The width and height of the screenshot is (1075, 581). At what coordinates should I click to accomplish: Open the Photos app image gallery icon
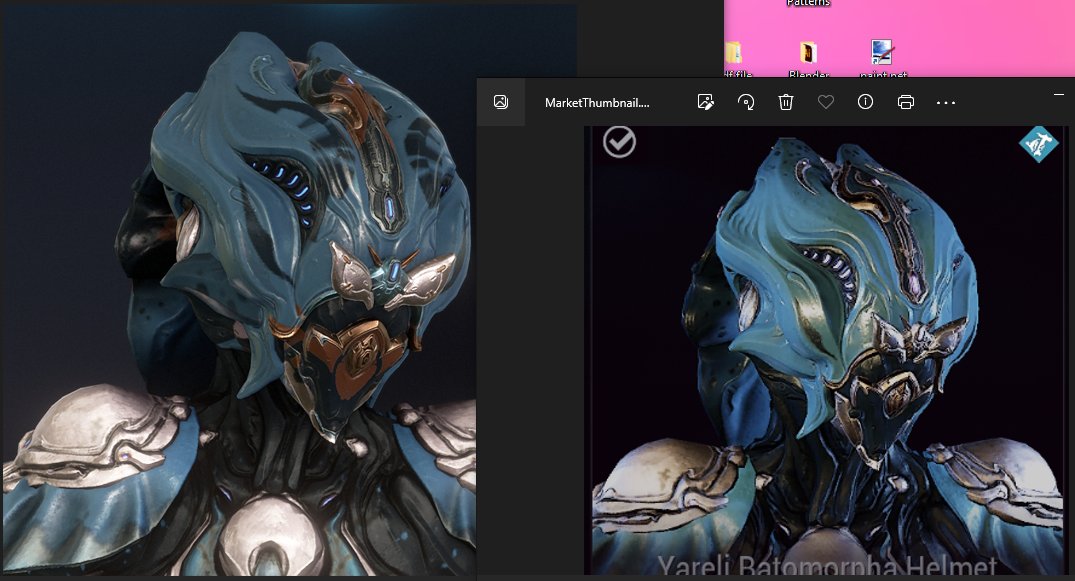pos(501,102)
